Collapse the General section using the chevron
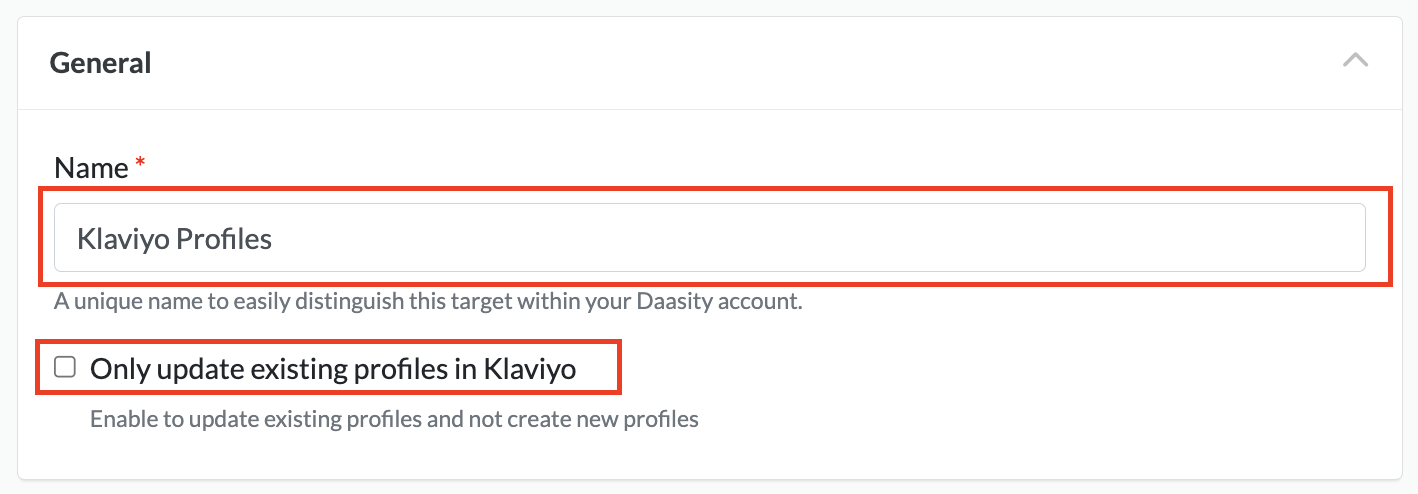Screen dimensions: 1418x494 pos(1355,60)
